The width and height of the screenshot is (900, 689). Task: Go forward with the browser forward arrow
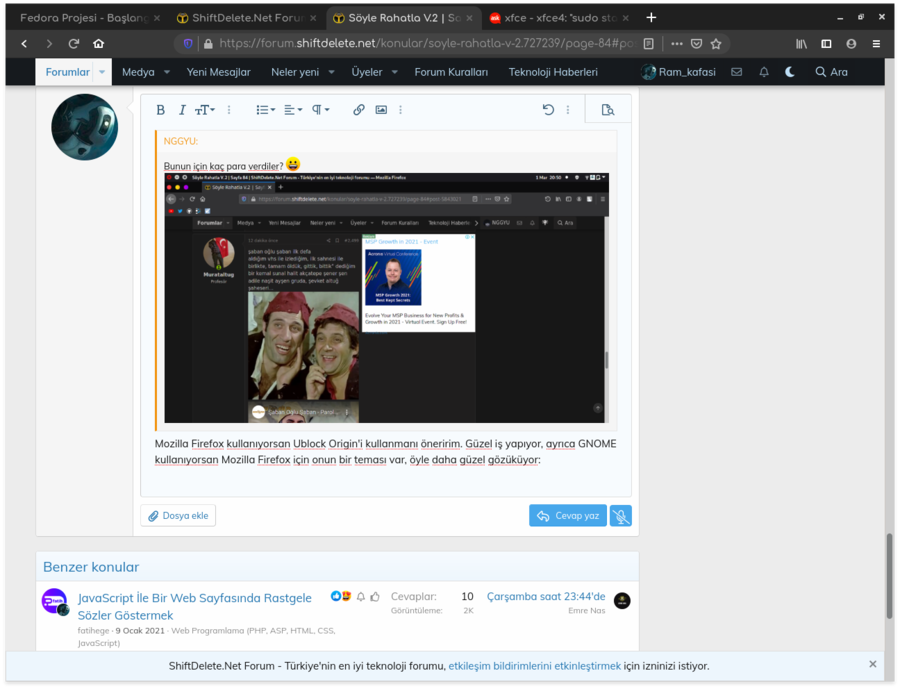(49, 44)
